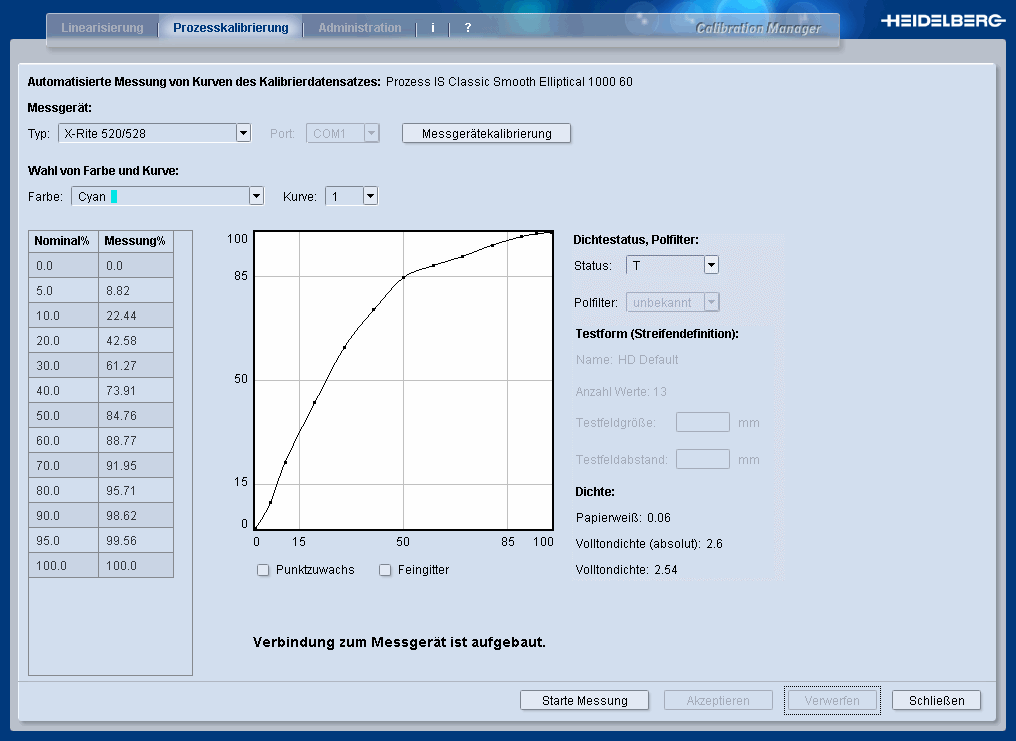Open the Typ device dropdown X-Rite 520/528

click(155, 133)
